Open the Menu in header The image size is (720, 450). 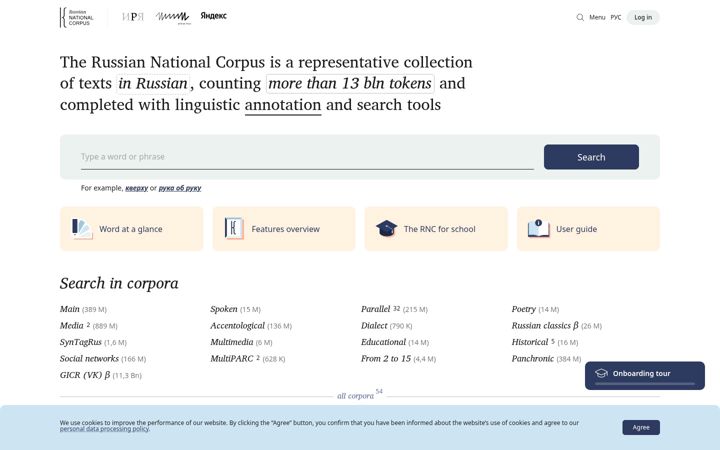(x=597, y=17)
